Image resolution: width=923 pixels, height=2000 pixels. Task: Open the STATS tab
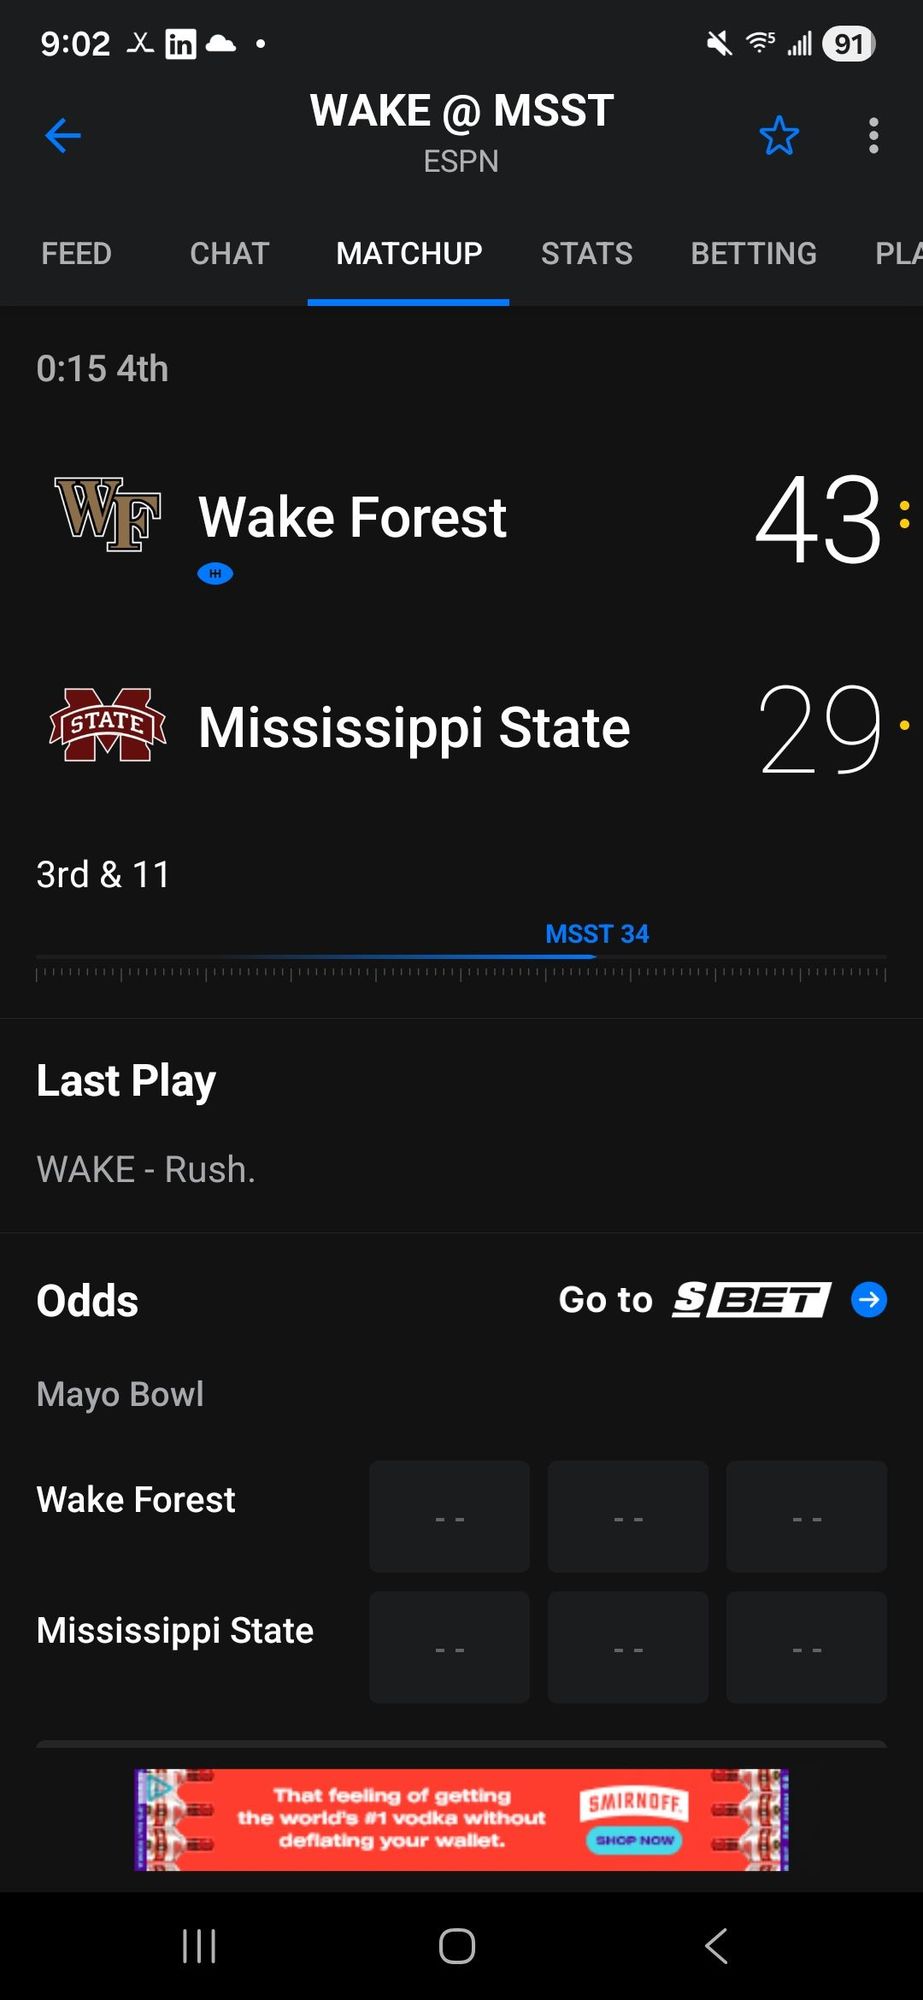point(587,253)
